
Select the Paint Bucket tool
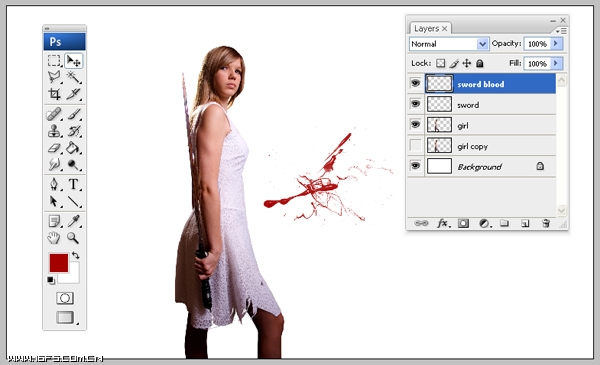point(73,148)
